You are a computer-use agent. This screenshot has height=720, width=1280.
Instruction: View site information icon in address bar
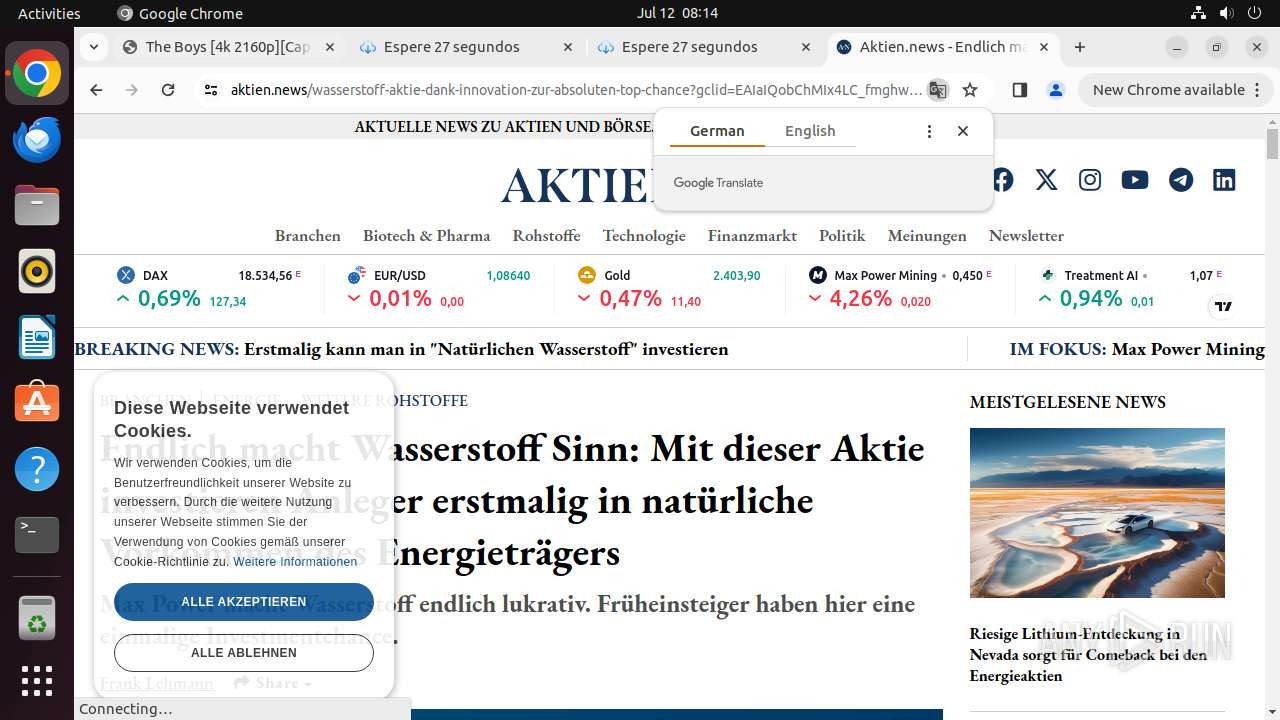[x=210, y=90]
